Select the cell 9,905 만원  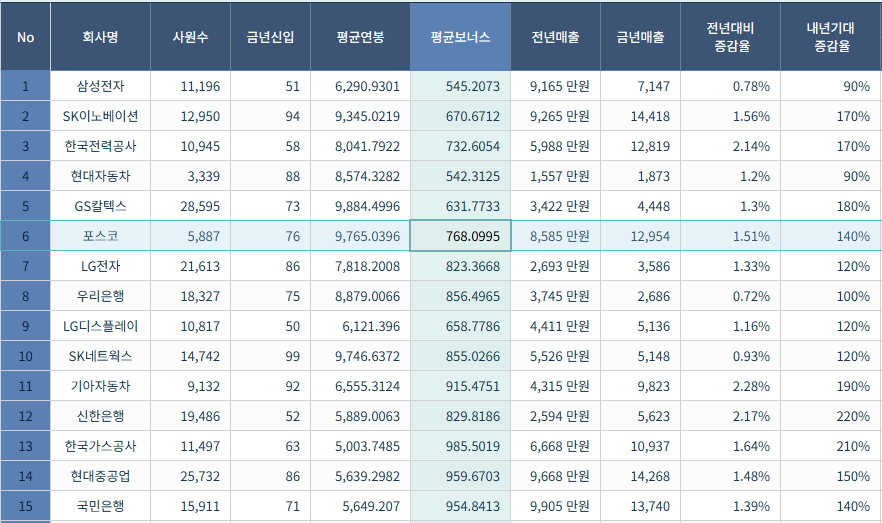coord(555,506)
